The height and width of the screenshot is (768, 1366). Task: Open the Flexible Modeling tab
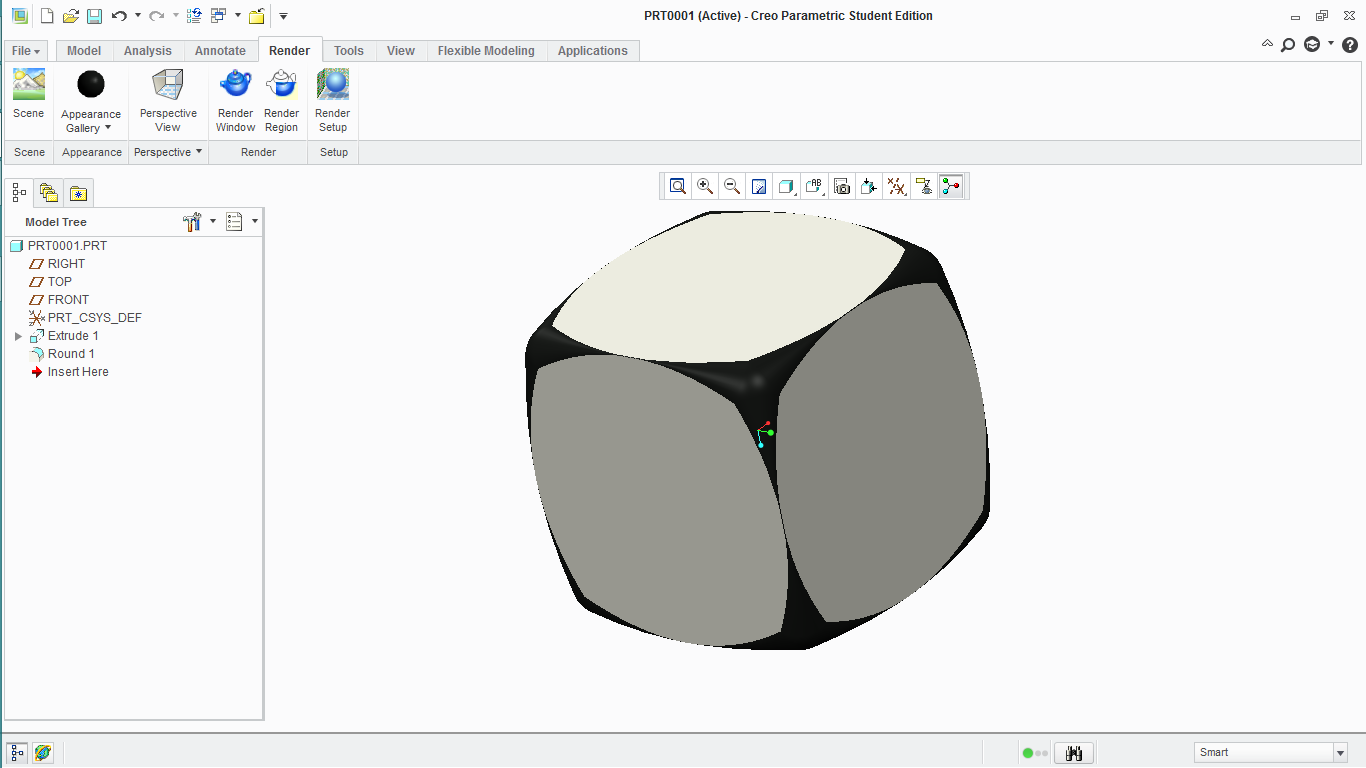(486, 51)
